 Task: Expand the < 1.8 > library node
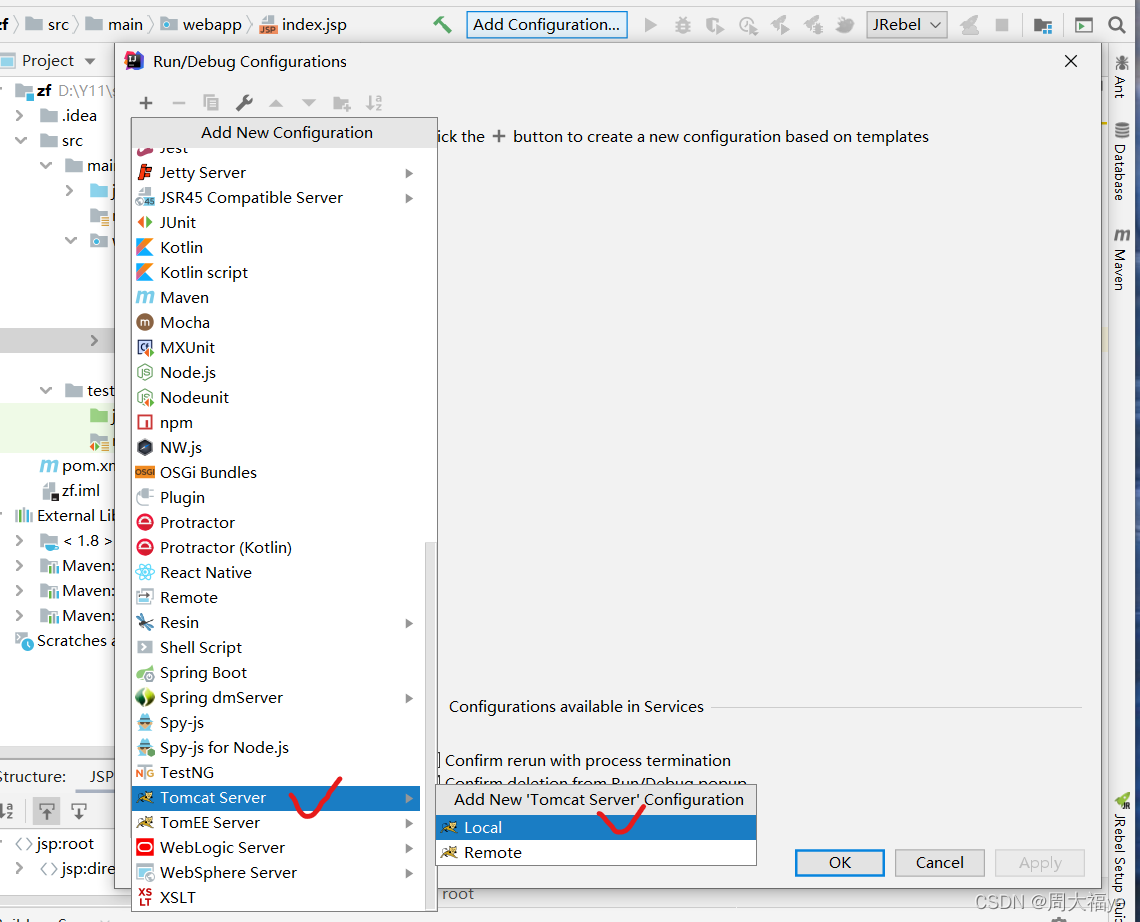point(20,540)
